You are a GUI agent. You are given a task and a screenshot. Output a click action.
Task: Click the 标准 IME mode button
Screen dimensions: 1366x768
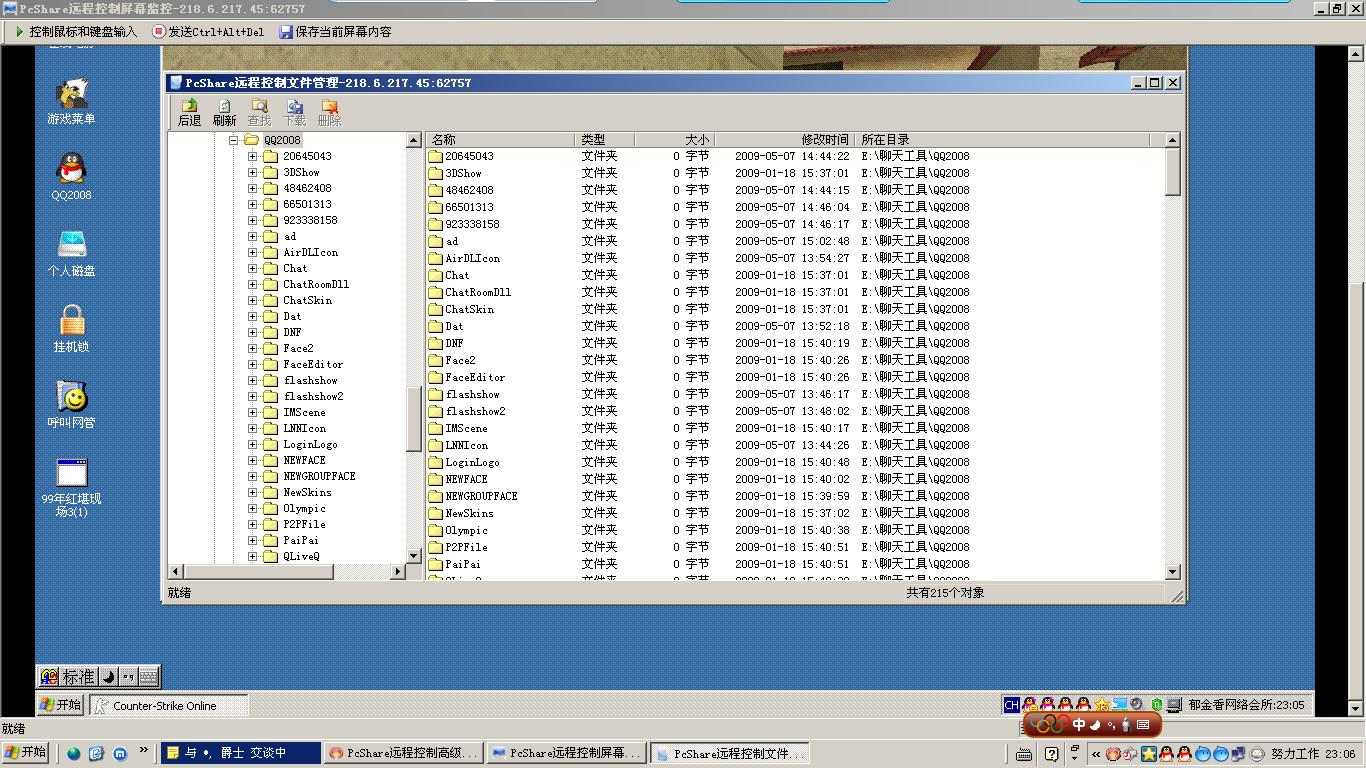(x=78, y=677)
